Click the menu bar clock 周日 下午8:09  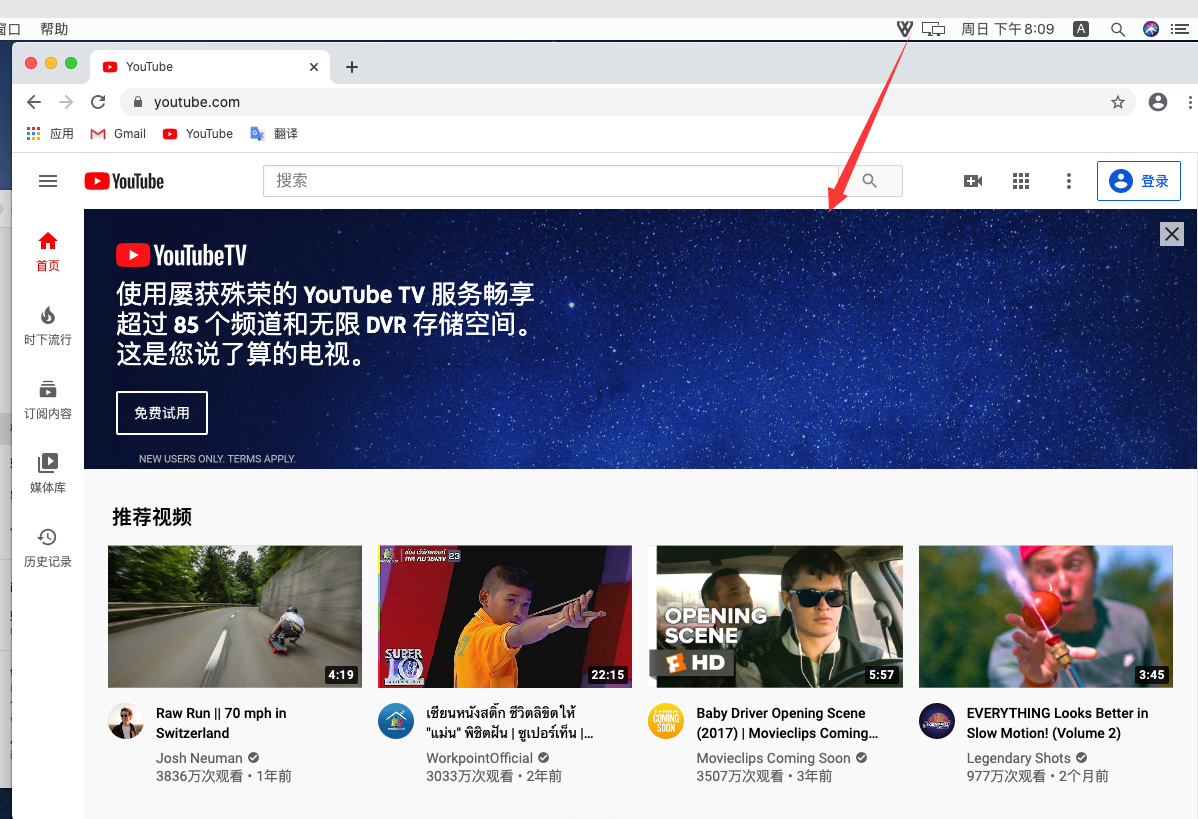click(x=1008, y=29)
